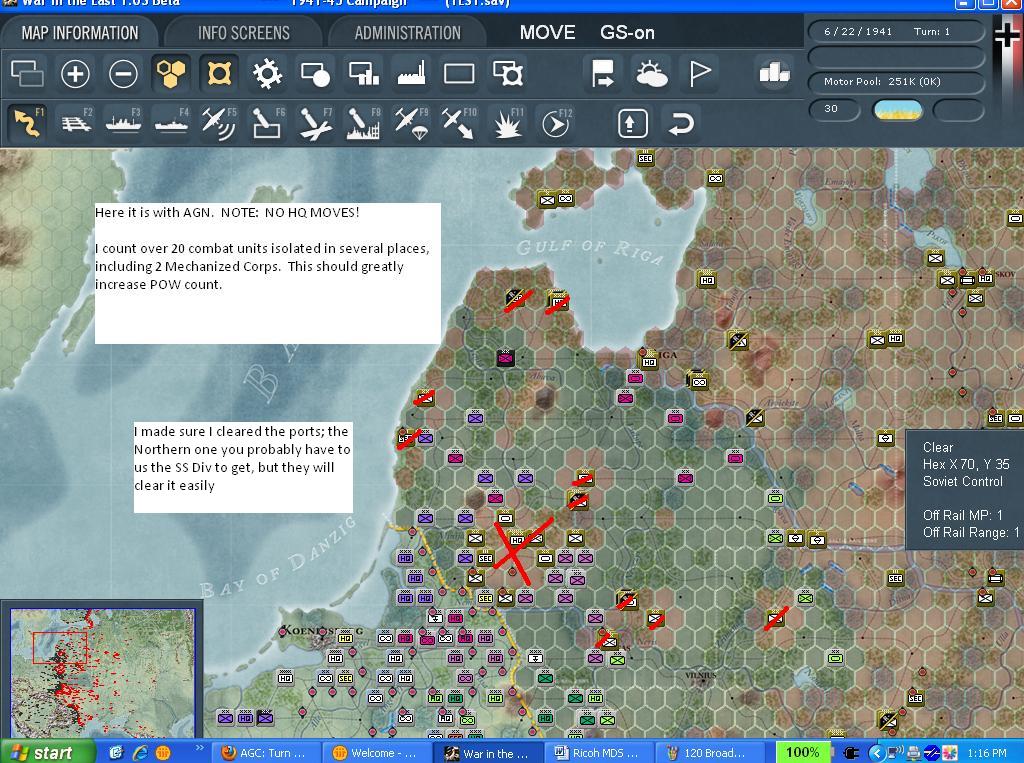
Task: Toggle the highlighted orange unit-frame button
Action: [x=219, y=73]
